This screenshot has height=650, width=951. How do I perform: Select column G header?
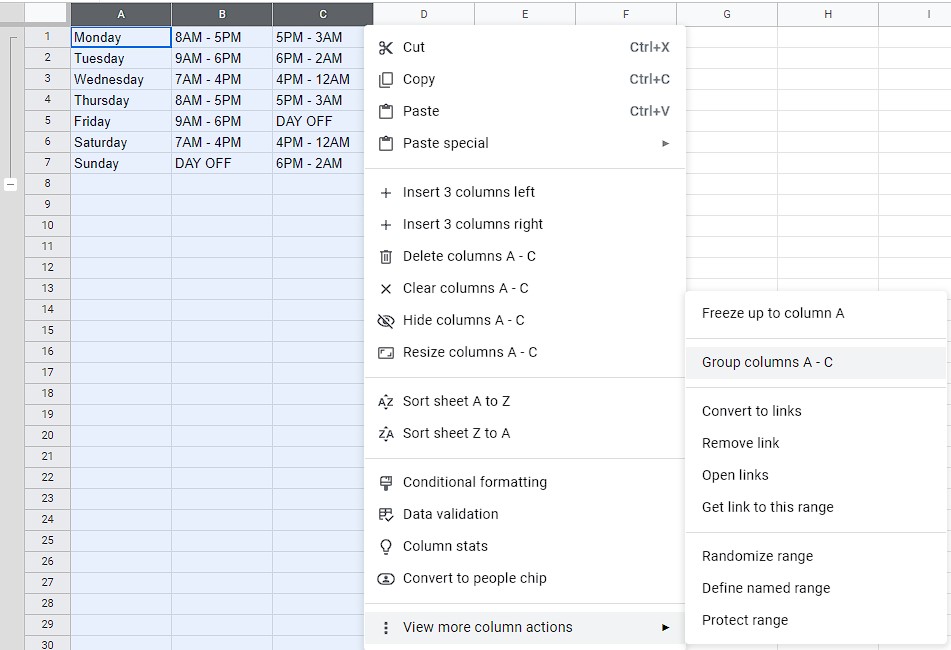tap(727, 14)
